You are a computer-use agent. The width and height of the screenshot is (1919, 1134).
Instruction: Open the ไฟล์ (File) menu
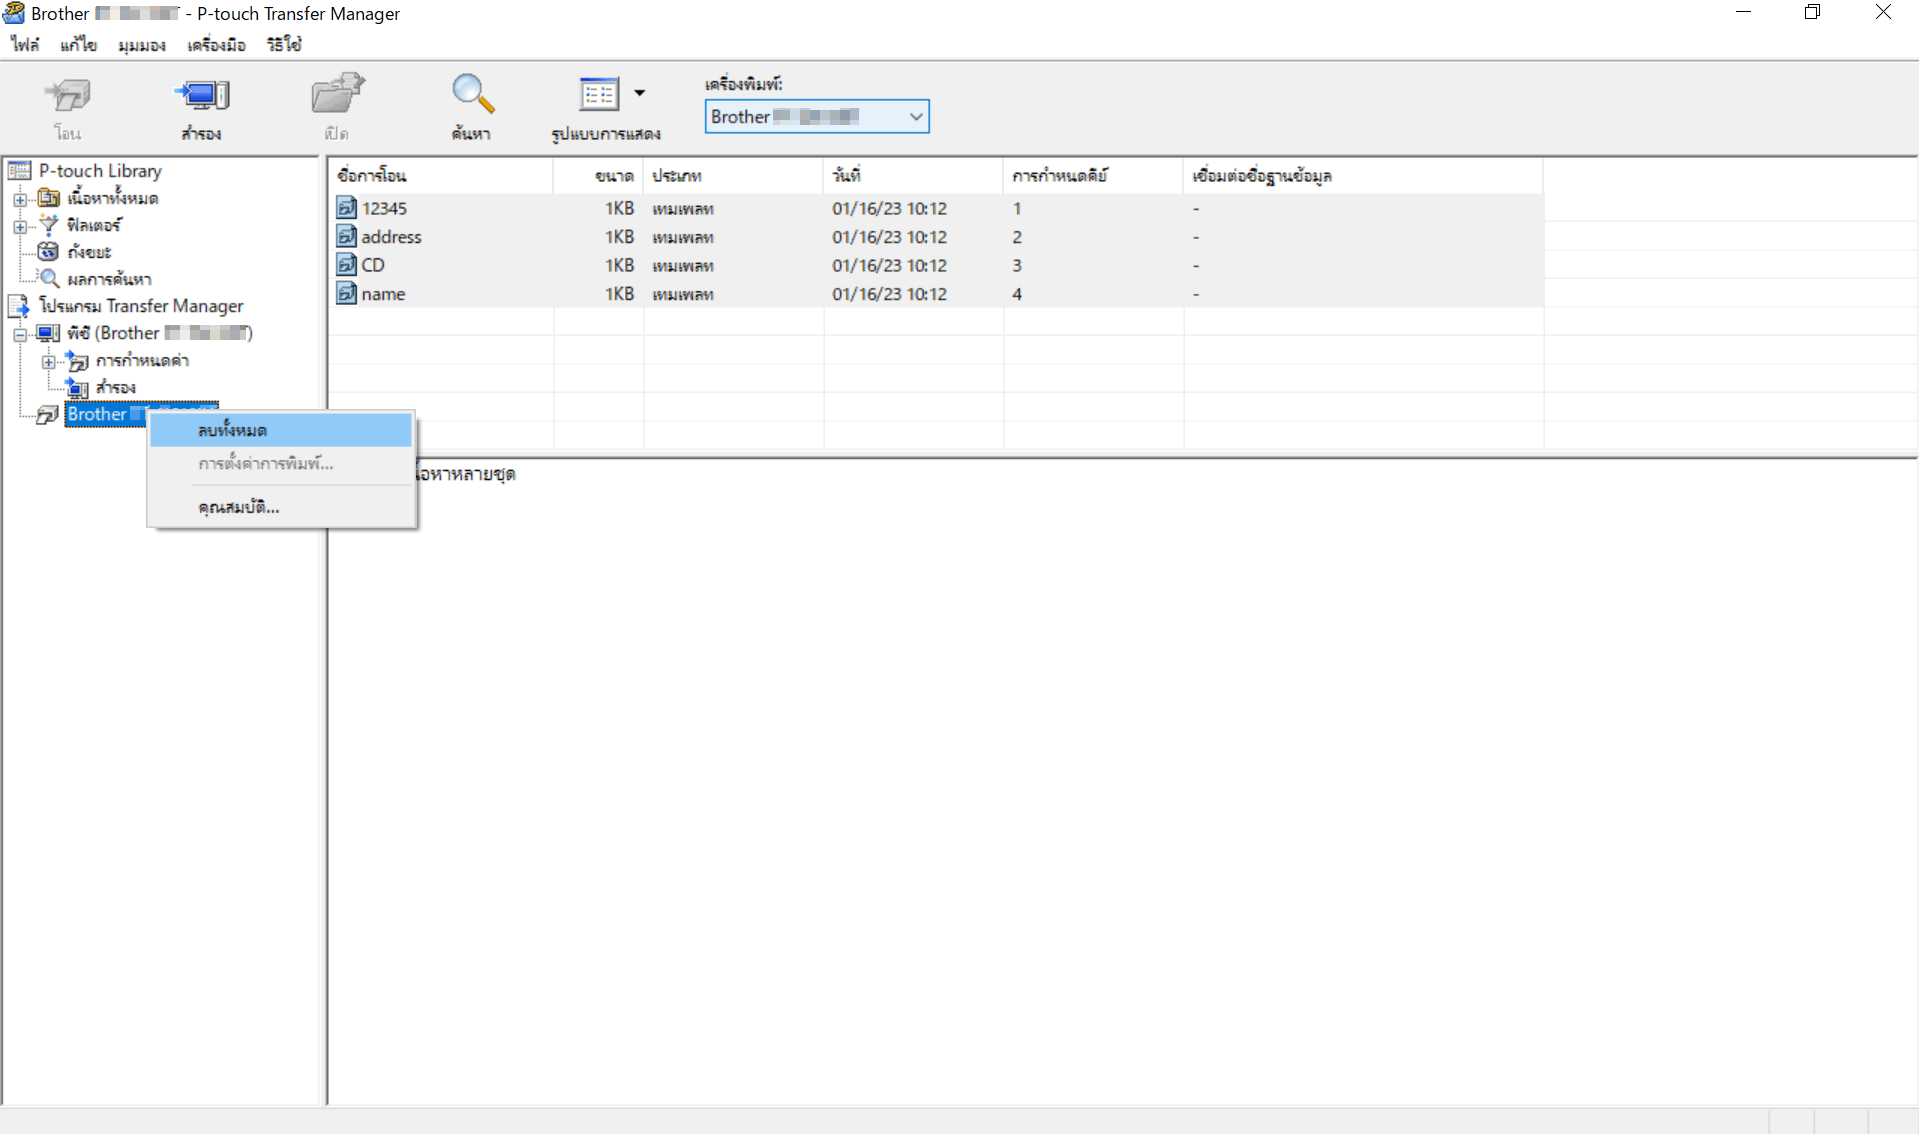pyautogui.click(x=25, y=45)
